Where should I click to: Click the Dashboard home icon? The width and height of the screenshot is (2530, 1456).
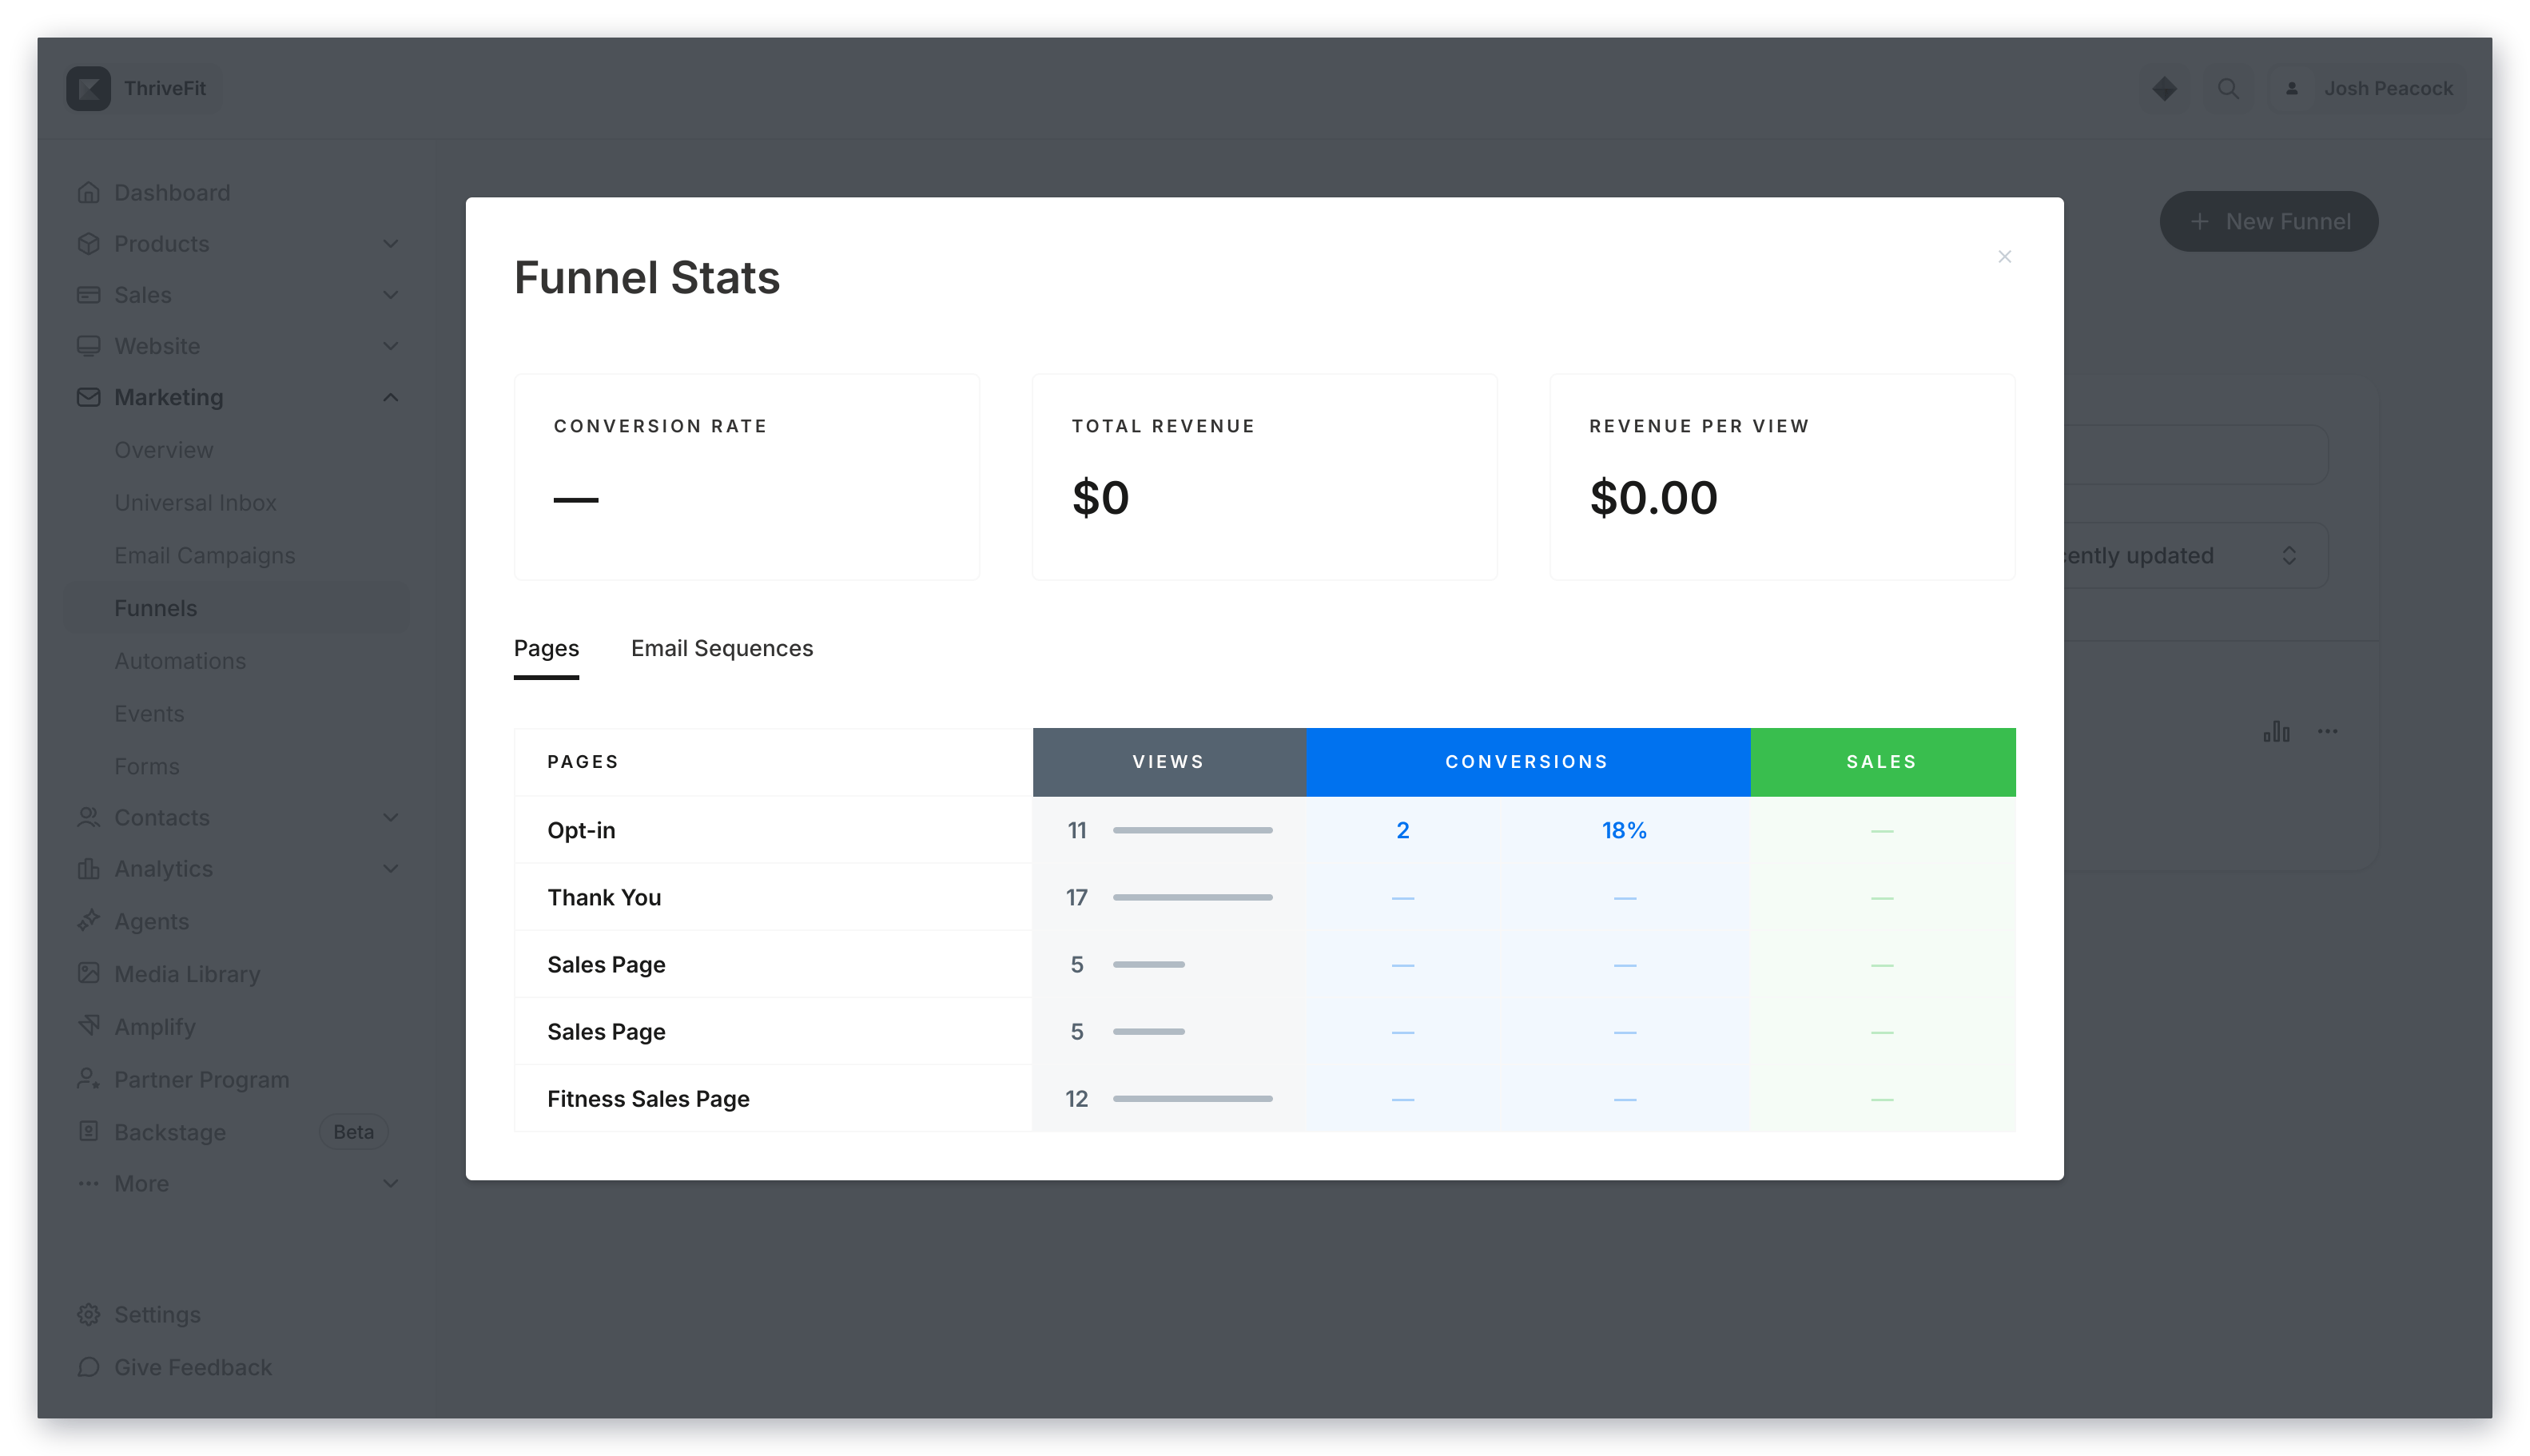88,192
